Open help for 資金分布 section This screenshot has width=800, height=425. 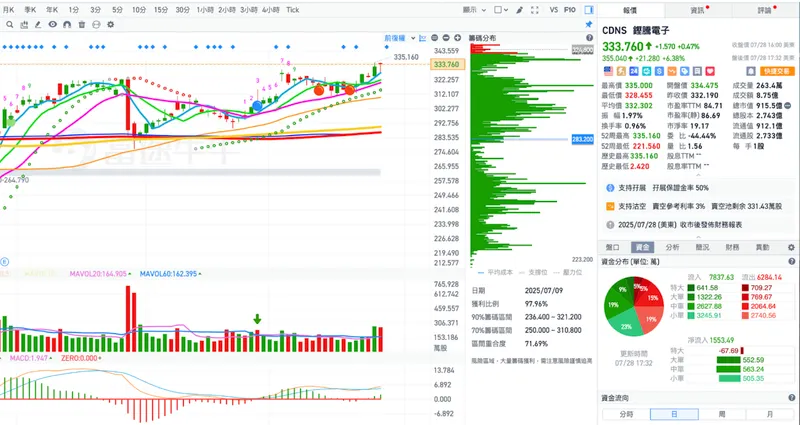tap(792, 261)
